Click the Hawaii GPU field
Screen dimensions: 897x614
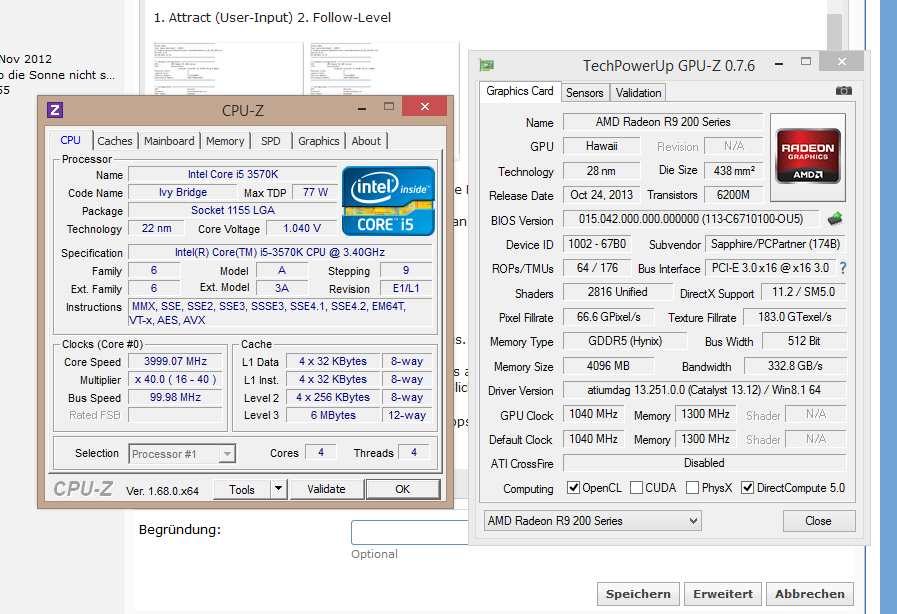coord(601,146)
